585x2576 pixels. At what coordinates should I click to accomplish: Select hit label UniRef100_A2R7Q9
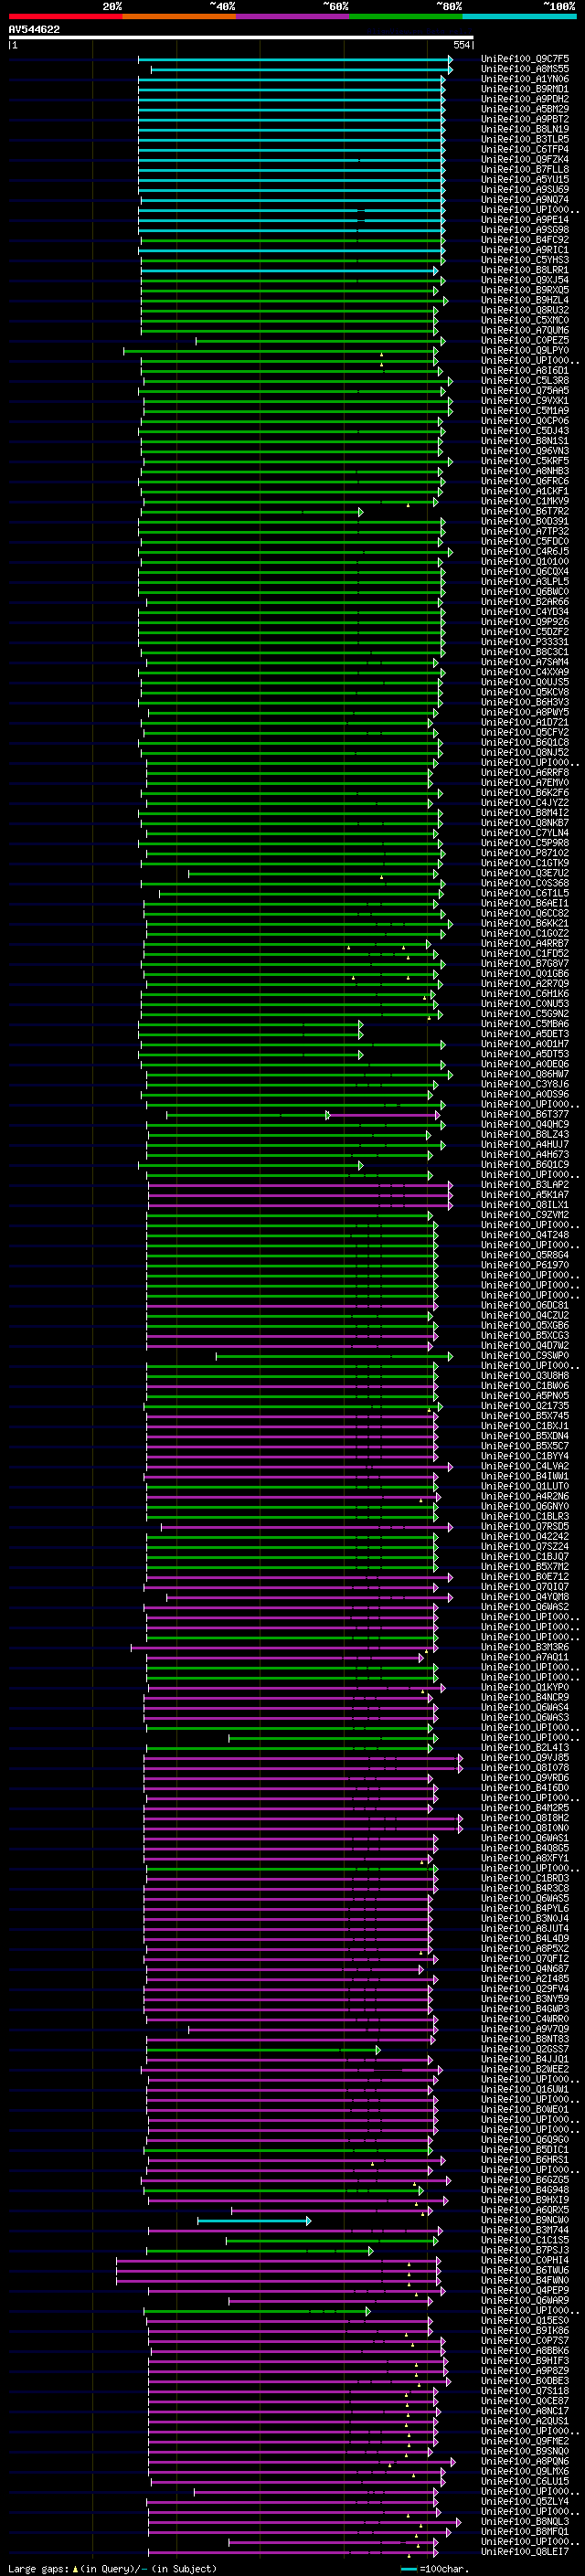pos(525,984)
